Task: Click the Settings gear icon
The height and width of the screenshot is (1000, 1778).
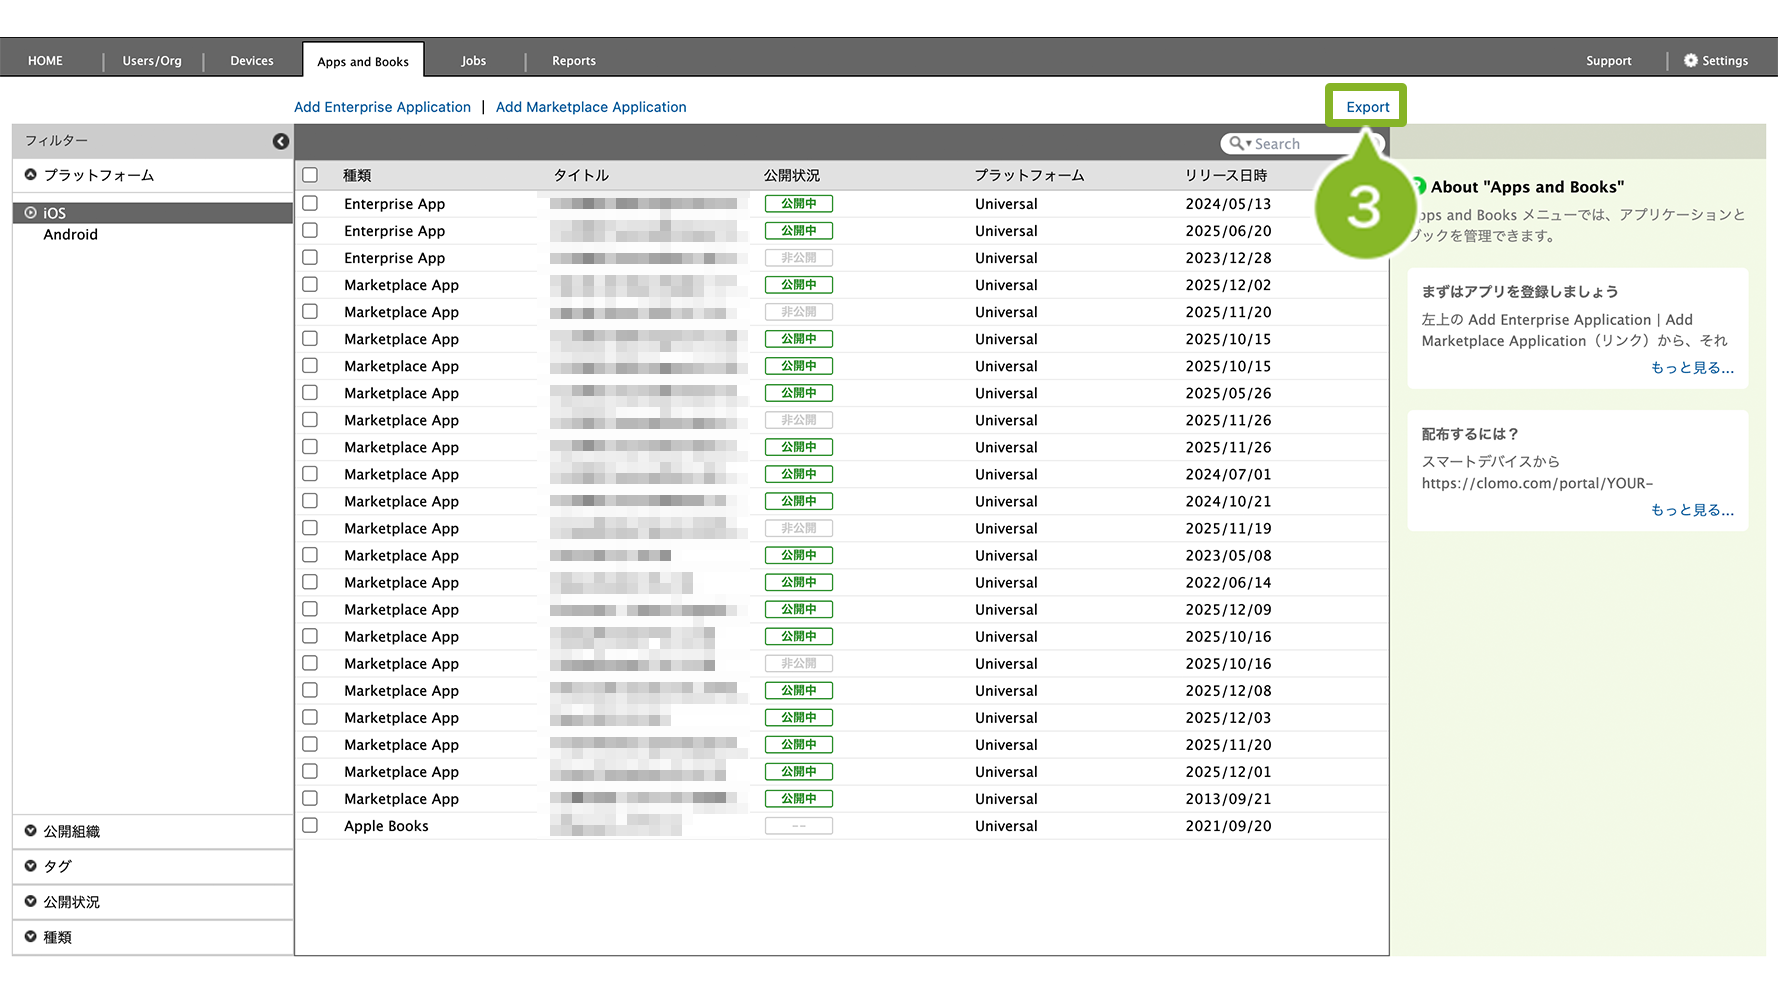Action: pos(1690,61)
